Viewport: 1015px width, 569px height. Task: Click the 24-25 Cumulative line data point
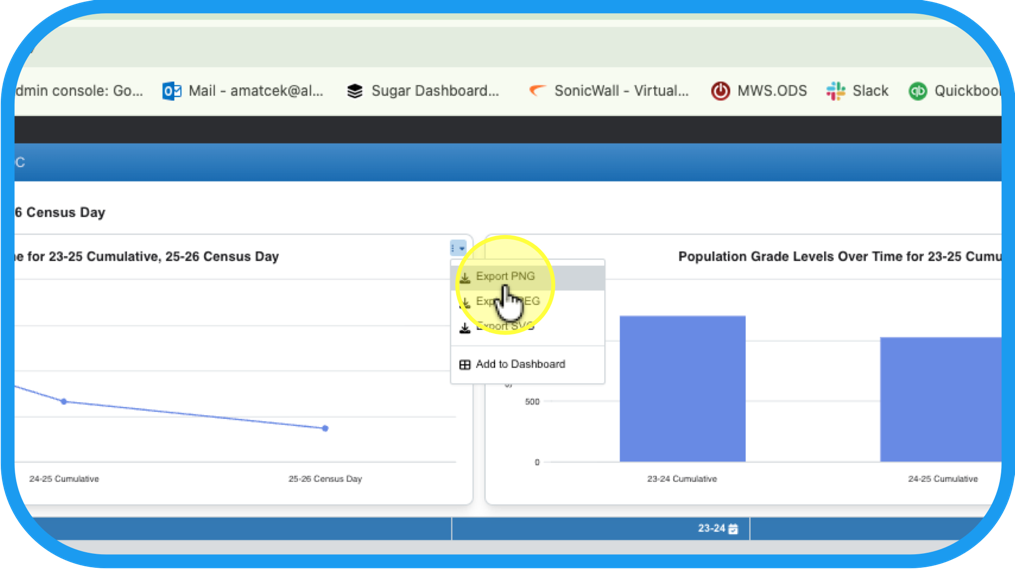(x=64, y=401)
